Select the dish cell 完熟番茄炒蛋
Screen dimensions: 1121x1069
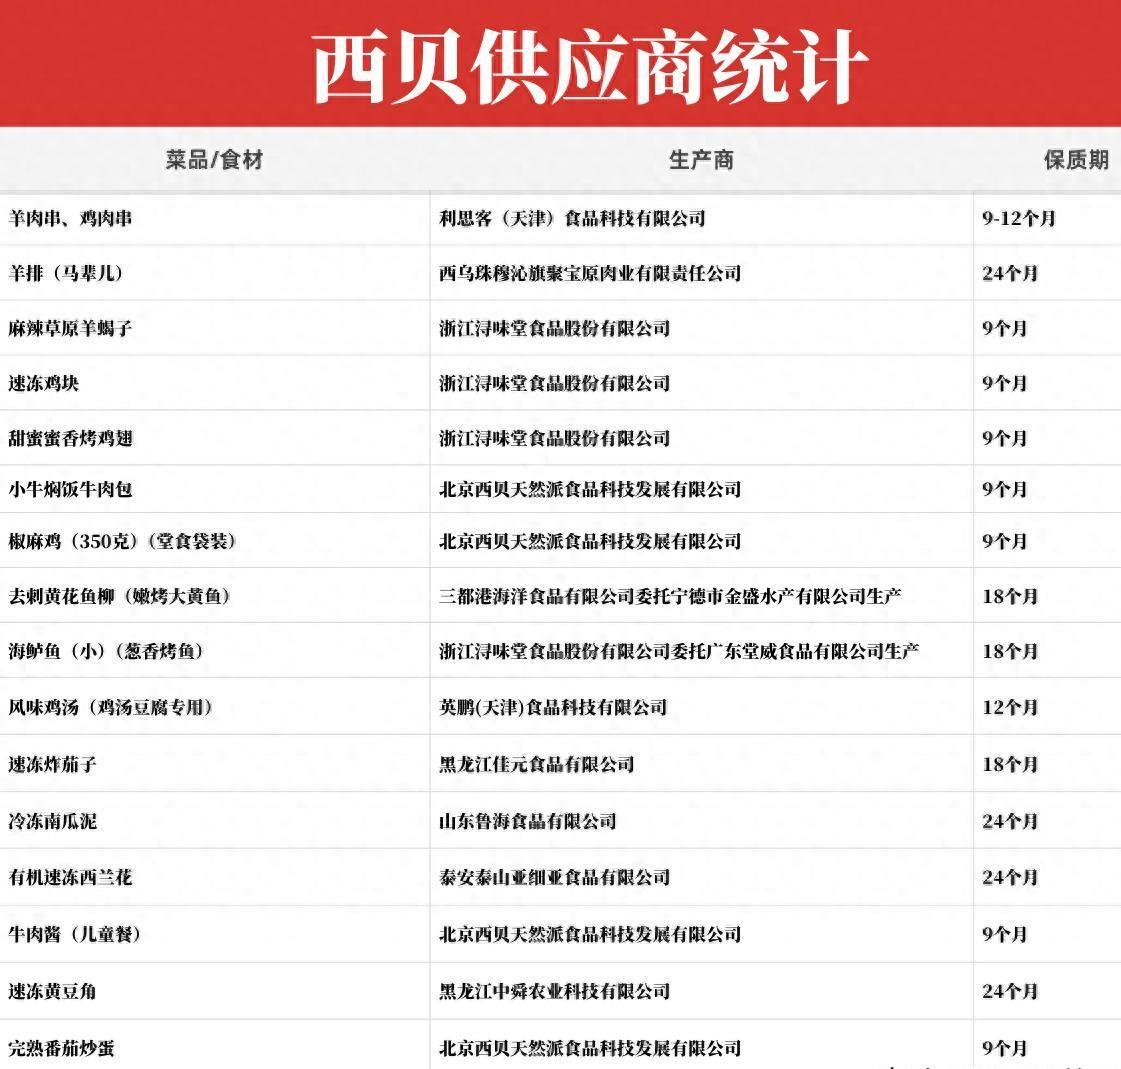[x=61, y=1048]
